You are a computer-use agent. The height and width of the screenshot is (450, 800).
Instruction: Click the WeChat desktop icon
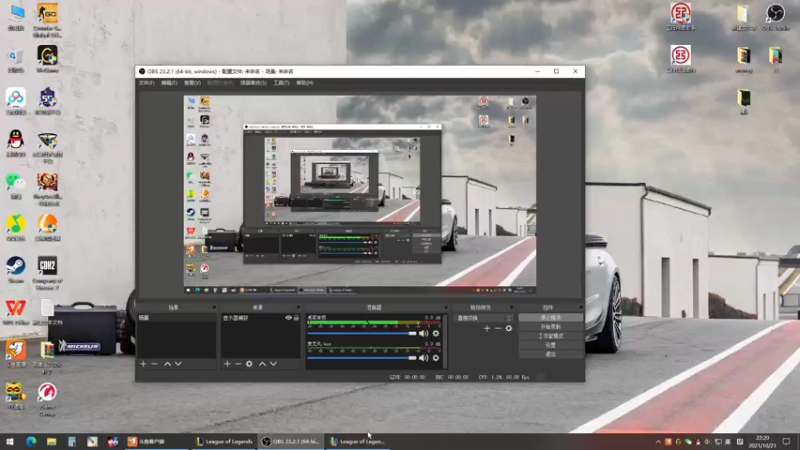click(16, 185)
